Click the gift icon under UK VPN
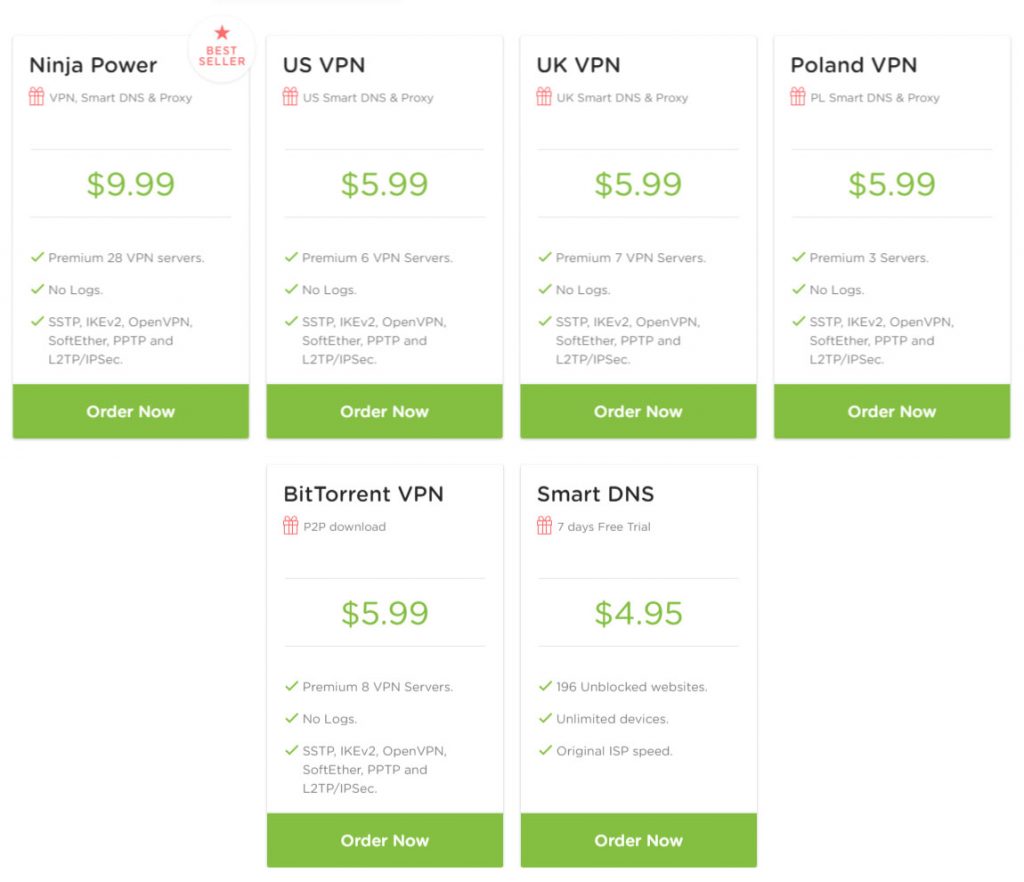The height and width of the screenshot is (882, 1024). [x=544, y=97]
